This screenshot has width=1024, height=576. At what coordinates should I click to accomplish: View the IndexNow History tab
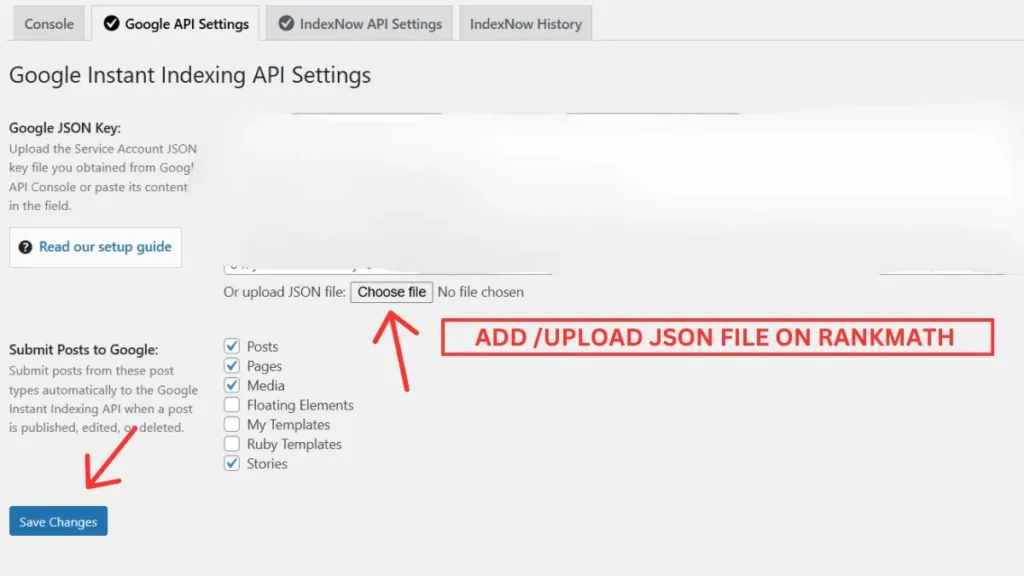[x=526, y=24]
